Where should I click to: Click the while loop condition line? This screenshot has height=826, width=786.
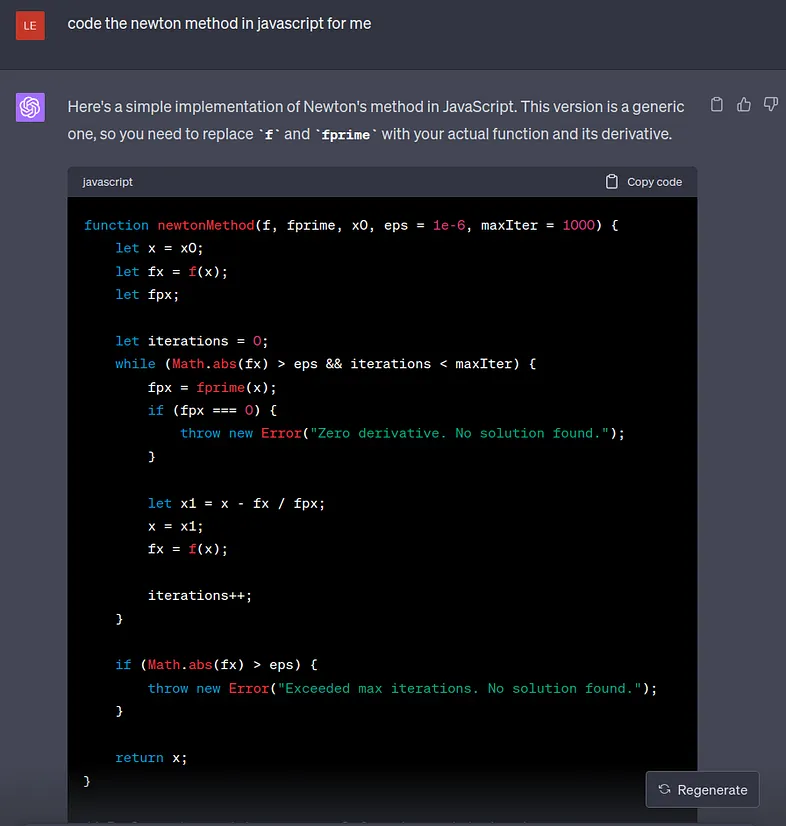[x=325, y=364]
